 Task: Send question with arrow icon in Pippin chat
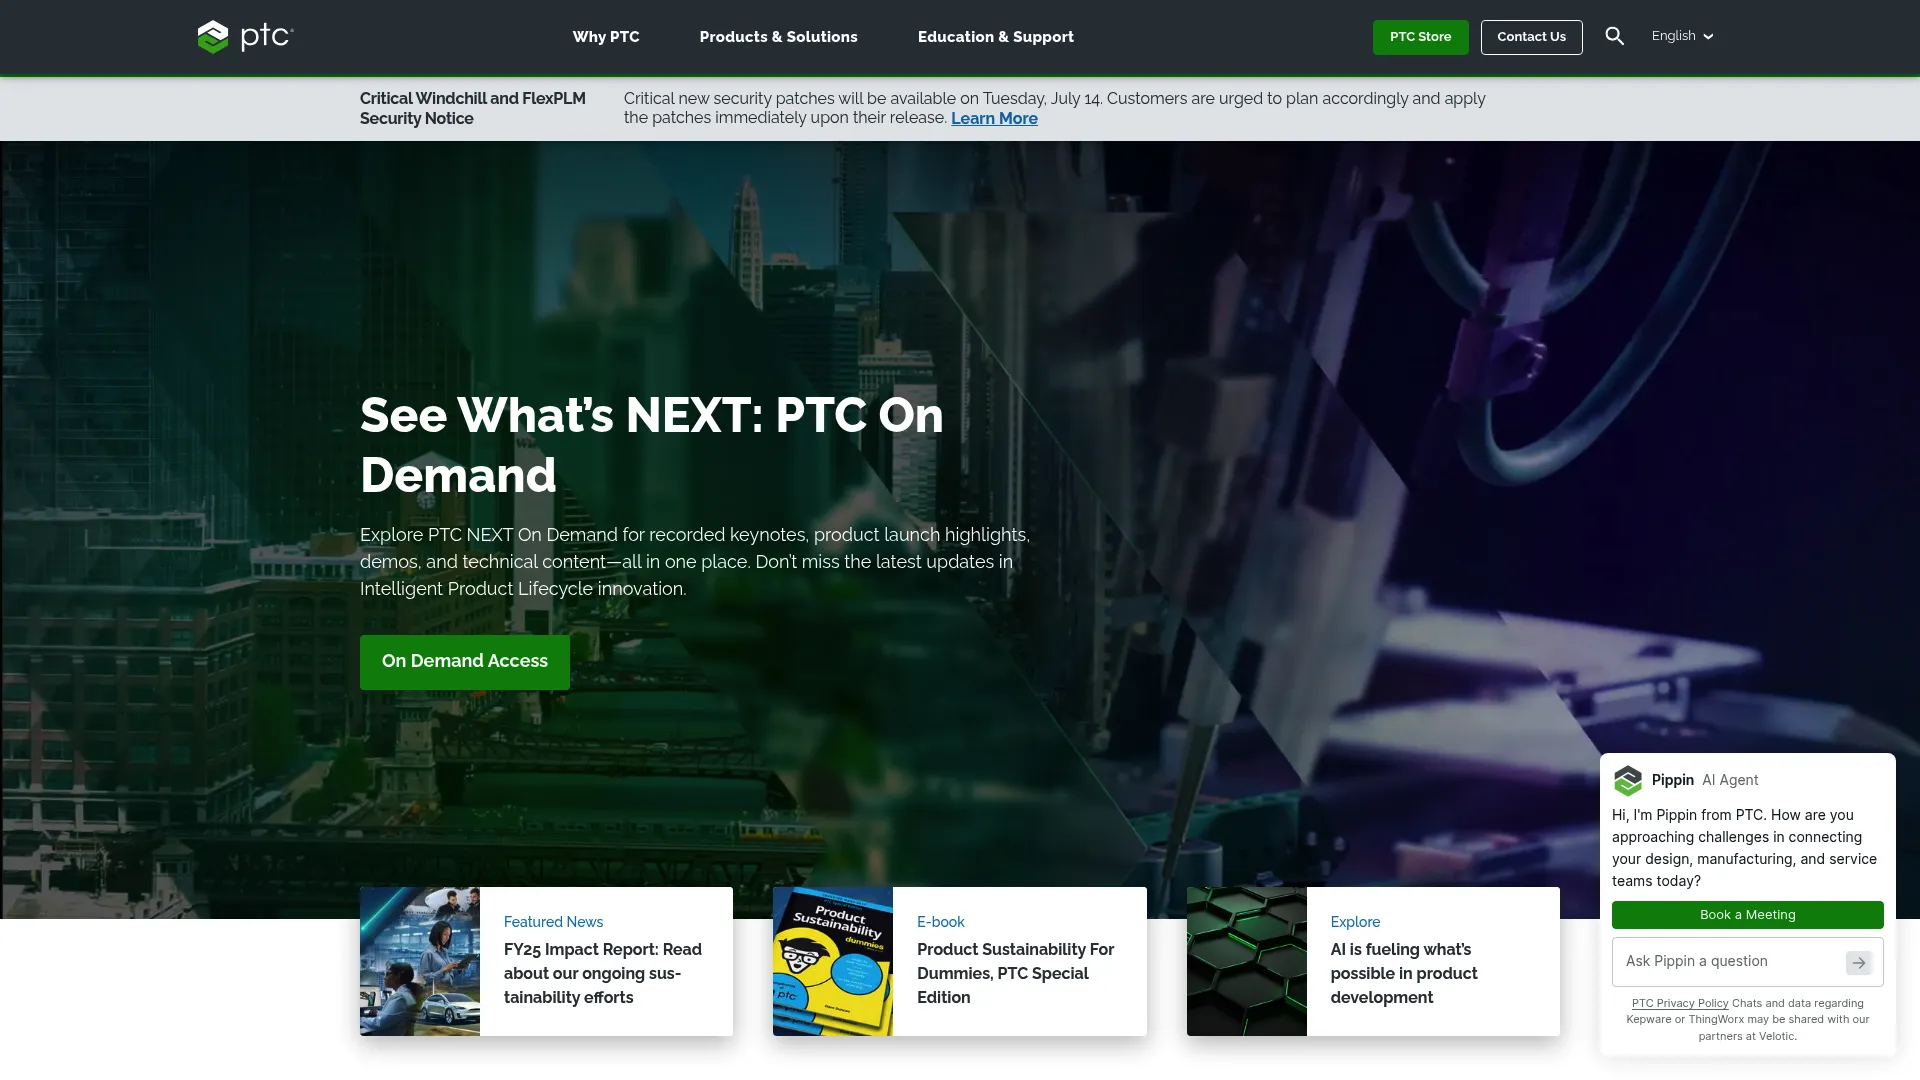pos(1858,962)
